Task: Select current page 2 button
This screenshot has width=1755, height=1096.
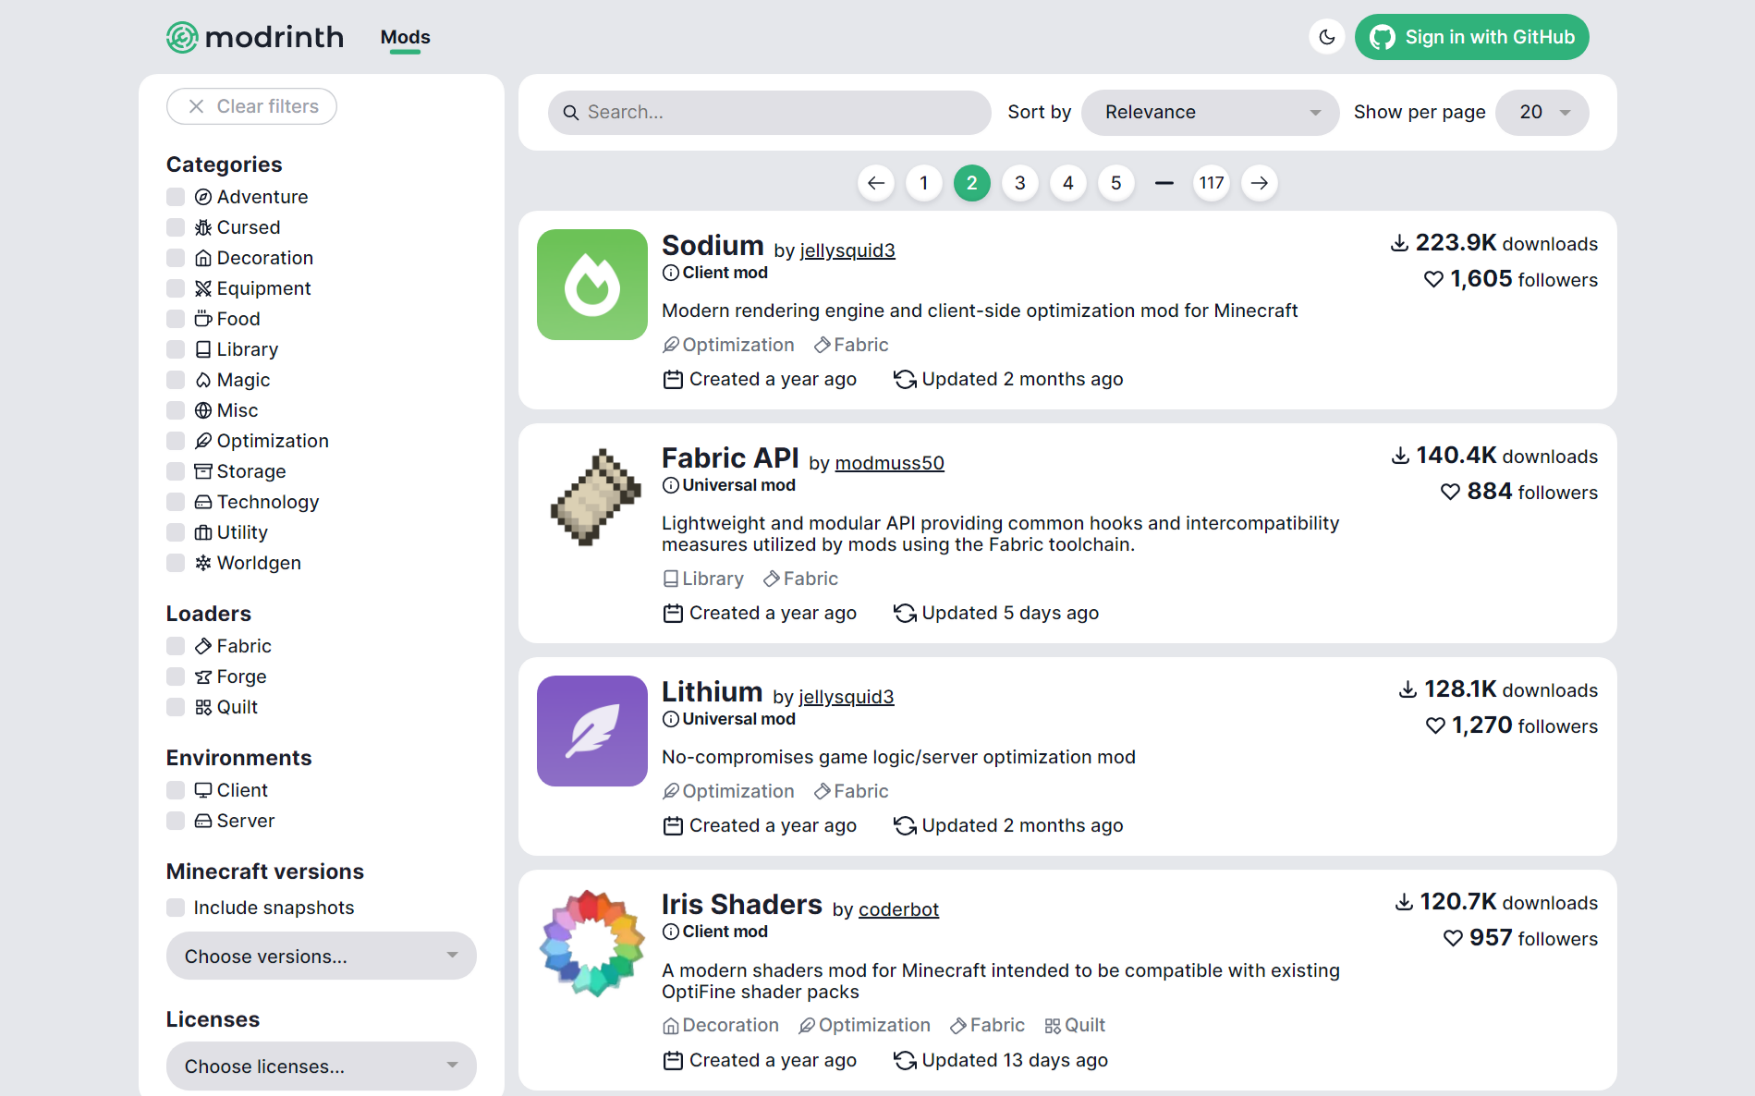Action: 972,183
